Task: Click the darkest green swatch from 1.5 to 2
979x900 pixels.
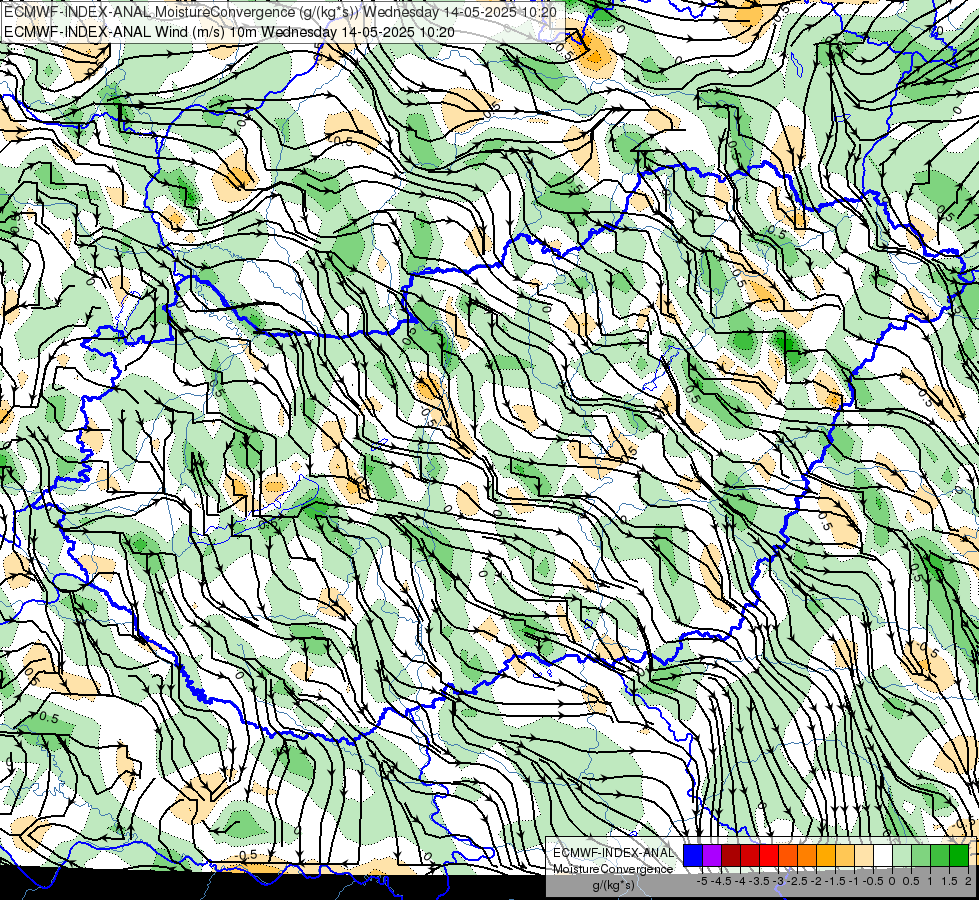Action: click(x=959, y=856)
